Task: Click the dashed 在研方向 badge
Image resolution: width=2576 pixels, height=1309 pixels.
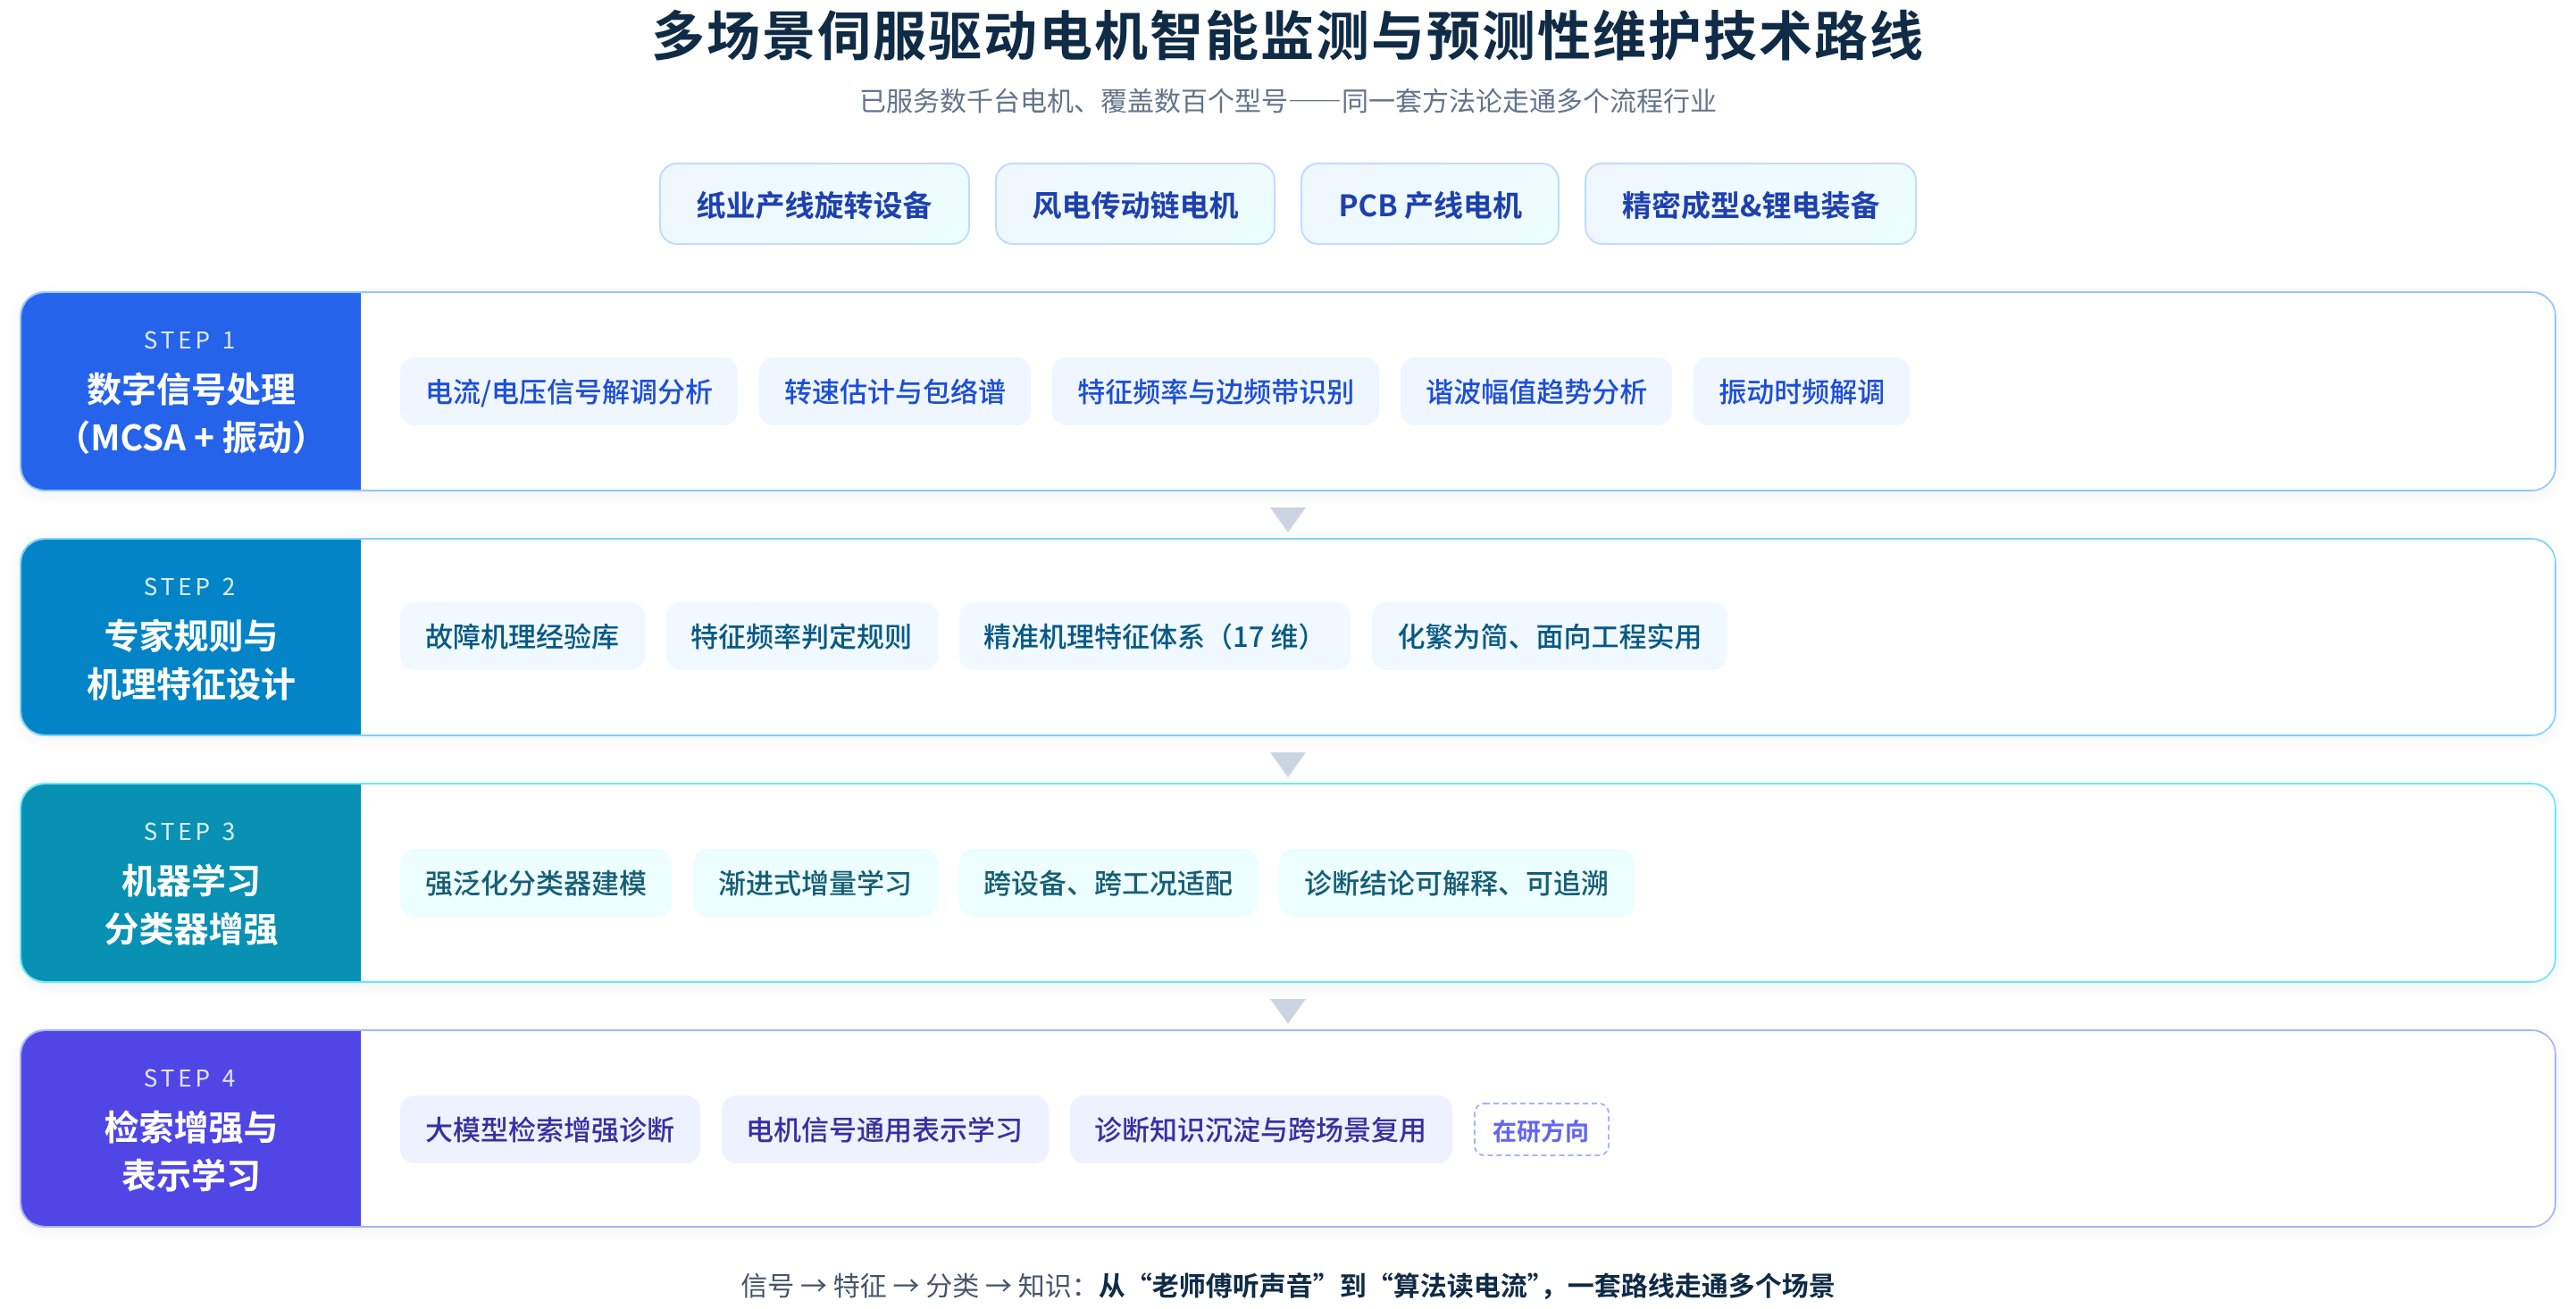Action: (1540, 1130)
